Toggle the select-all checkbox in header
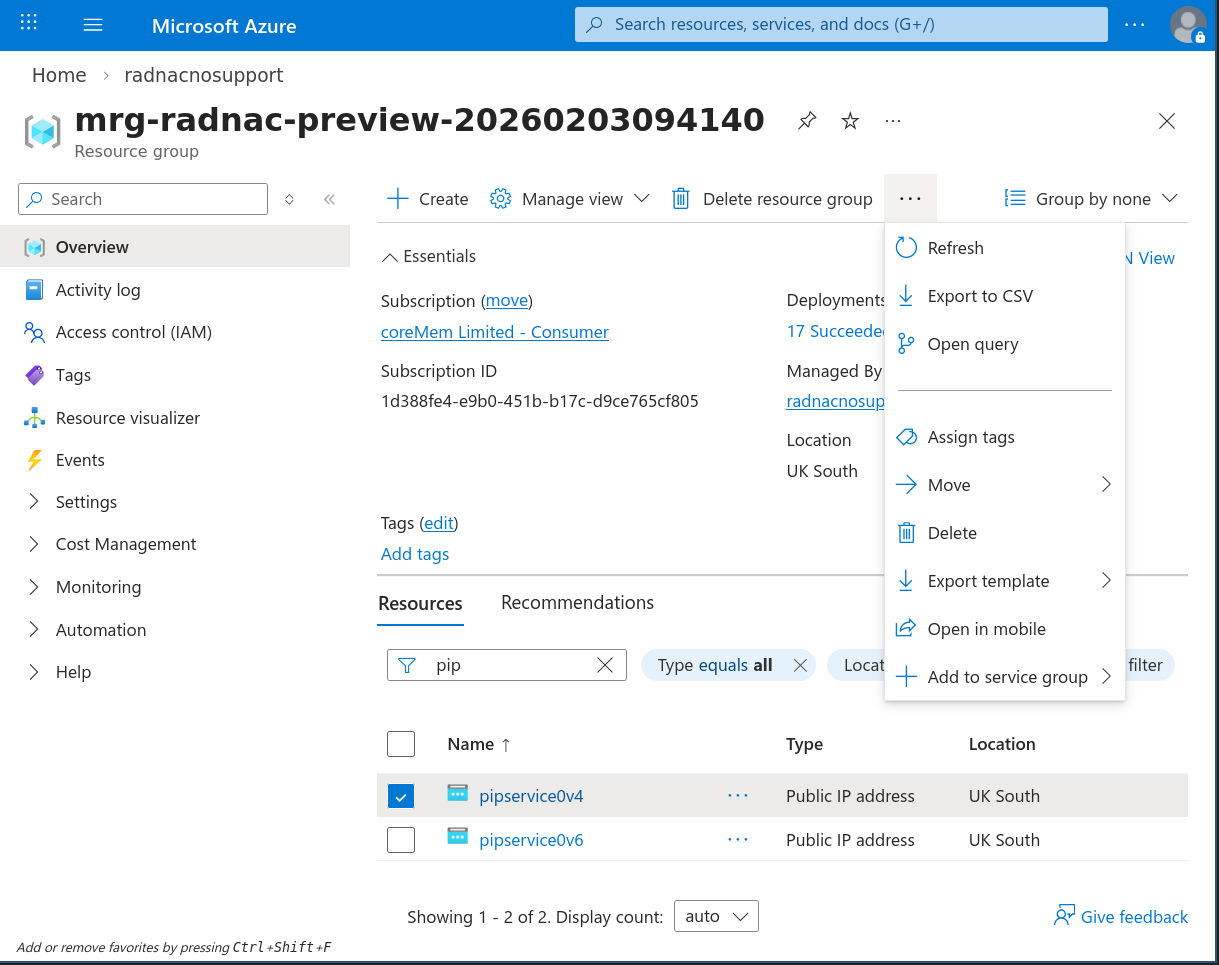This screenshot has width=1219, height=965. [x=401, y=744]
